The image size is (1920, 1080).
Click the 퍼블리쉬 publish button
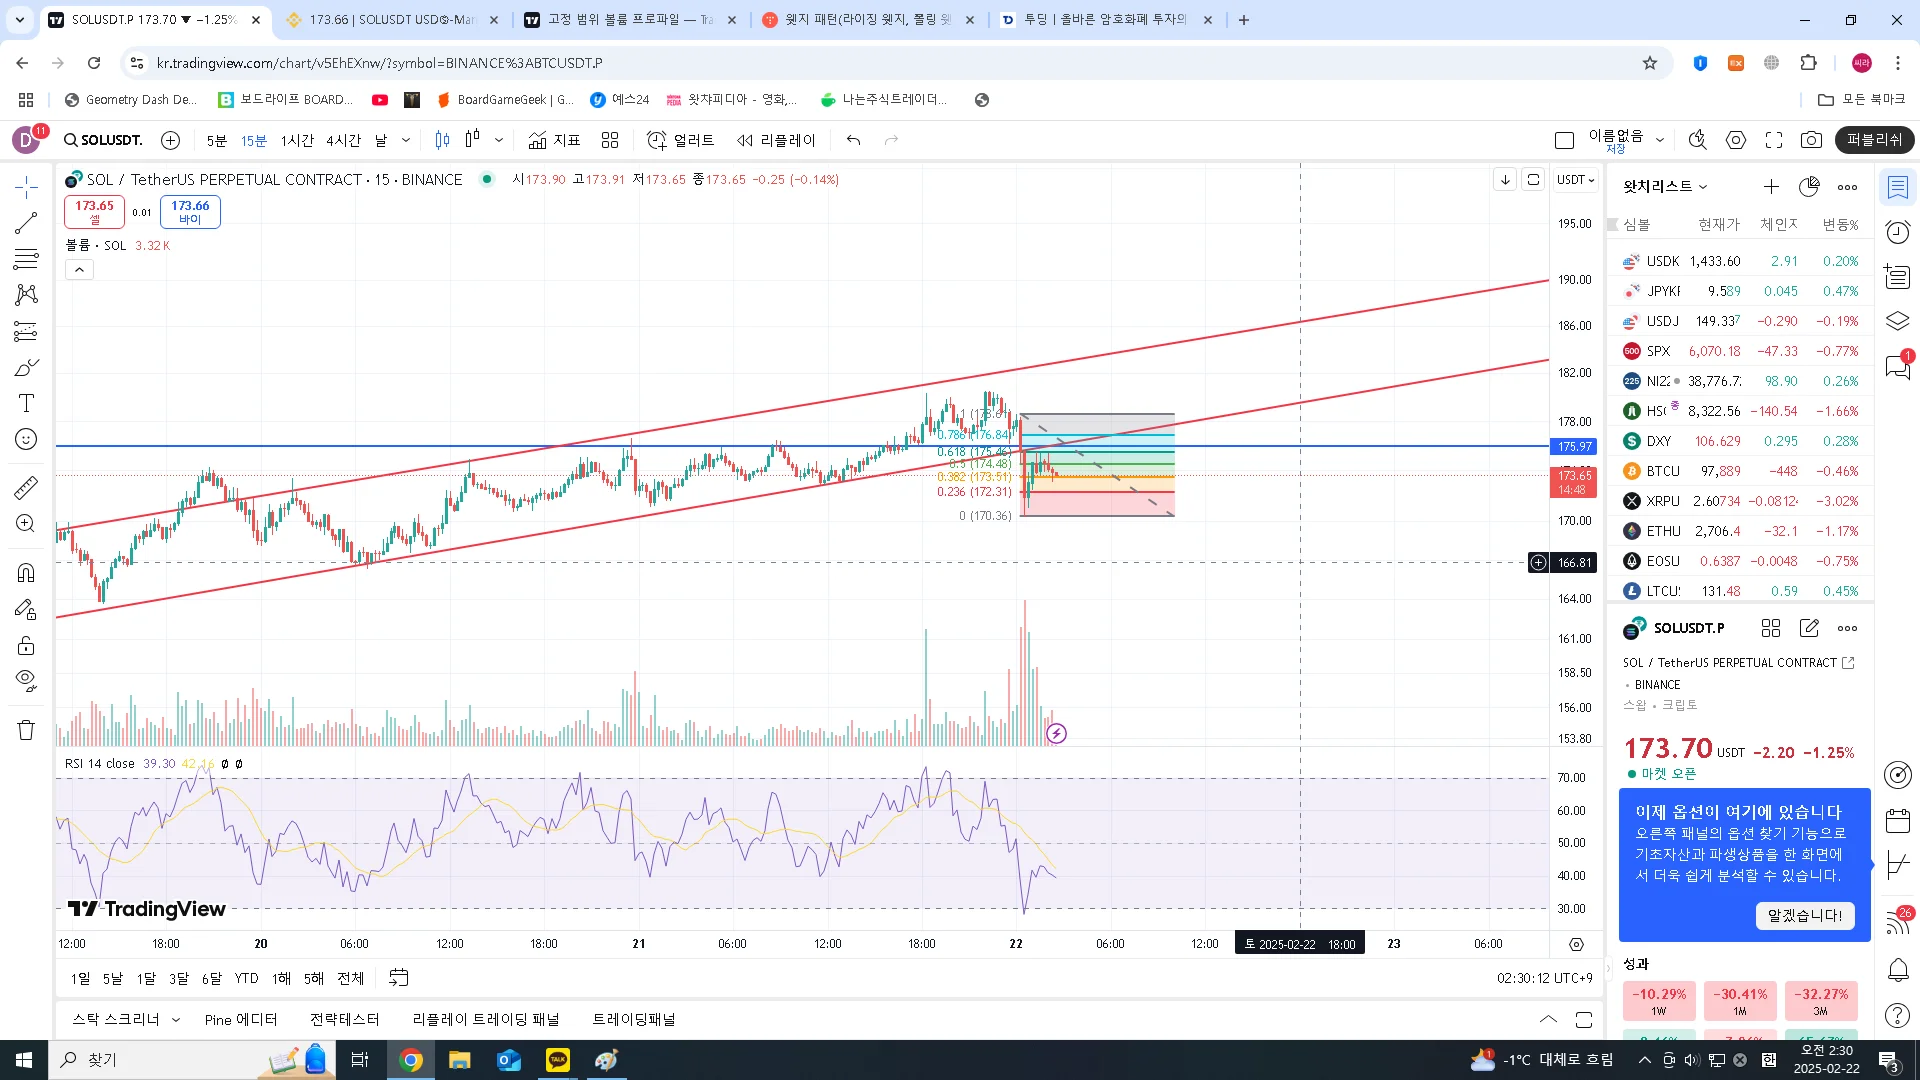pos(1874,140)
